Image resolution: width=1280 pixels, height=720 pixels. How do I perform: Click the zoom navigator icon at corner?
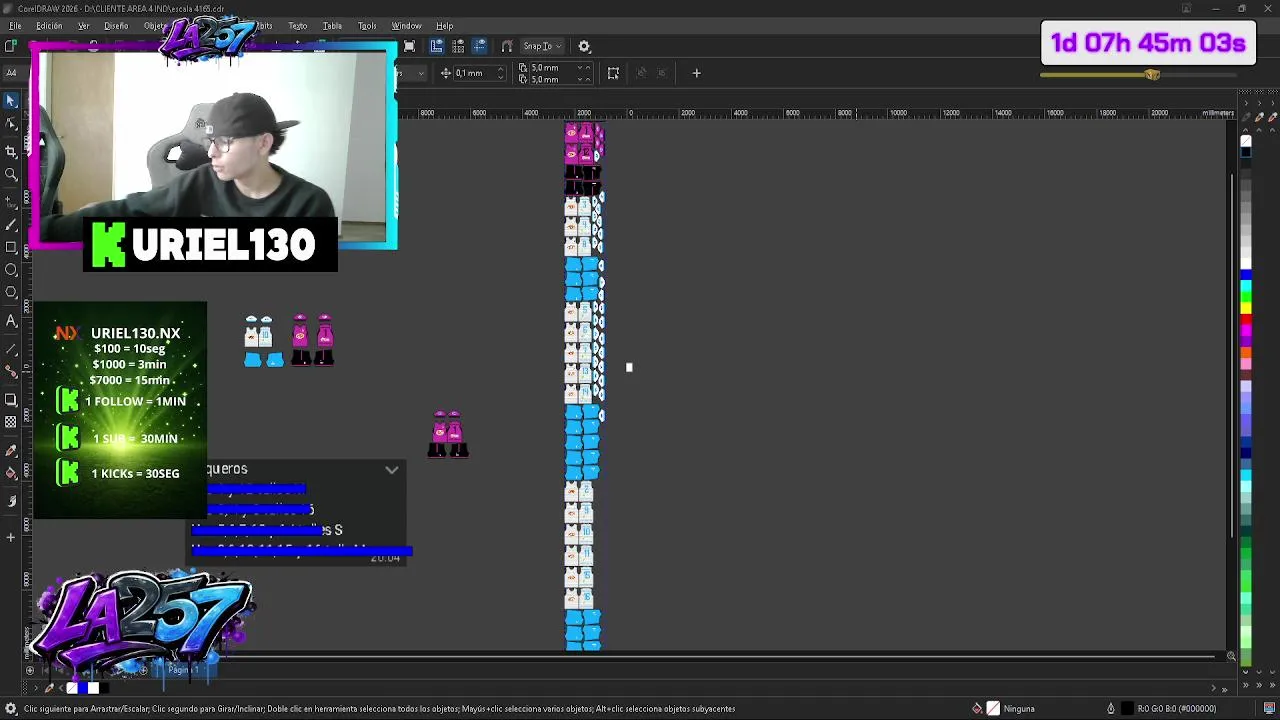[x=1231, y=657]
